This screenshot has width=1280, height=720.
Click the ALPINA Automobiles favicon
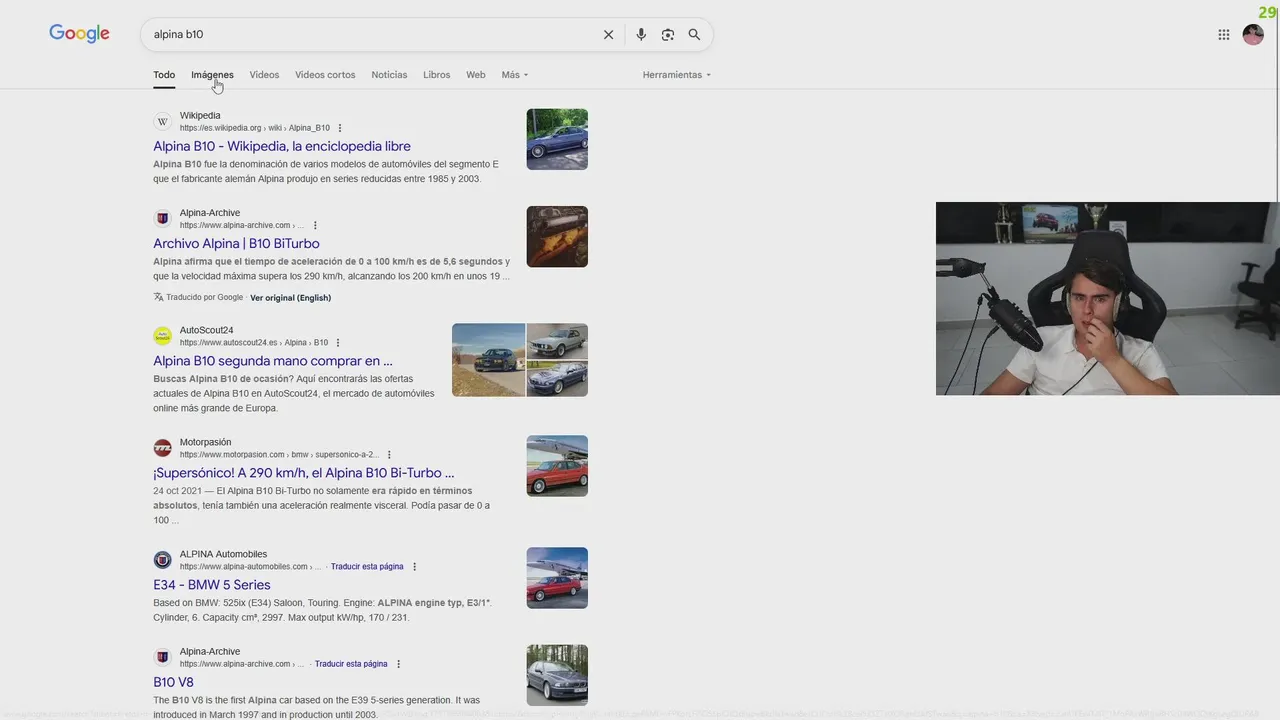[x=162, y=560]
